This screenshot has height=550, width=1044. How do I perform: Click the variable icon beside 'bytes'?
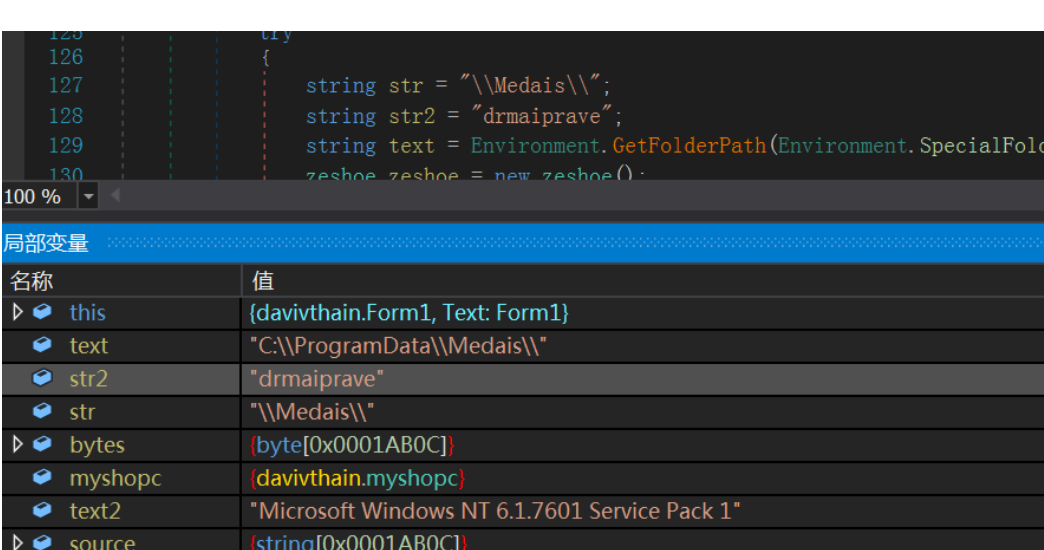pos(43,444)
